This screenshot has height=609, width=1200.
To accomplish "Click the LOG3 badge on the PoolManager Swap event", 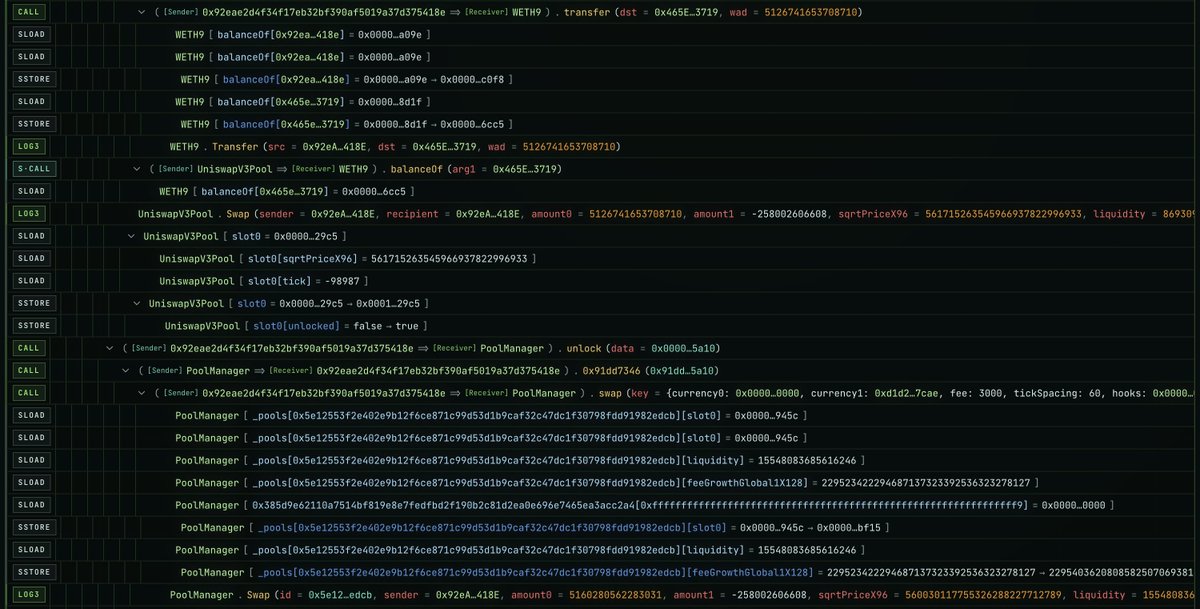I will point(30,594).
